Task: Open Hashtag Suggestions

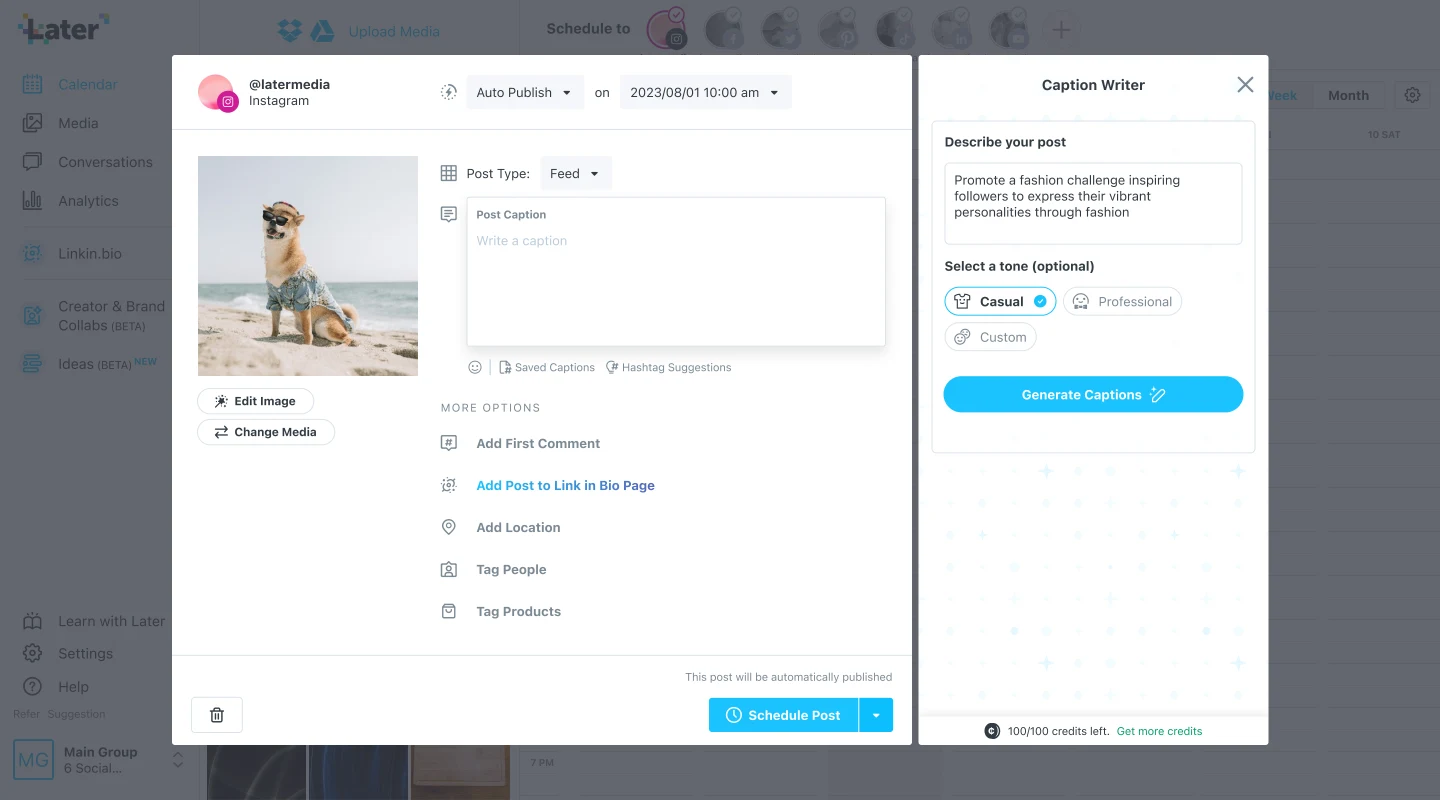Action: (668, 367)
